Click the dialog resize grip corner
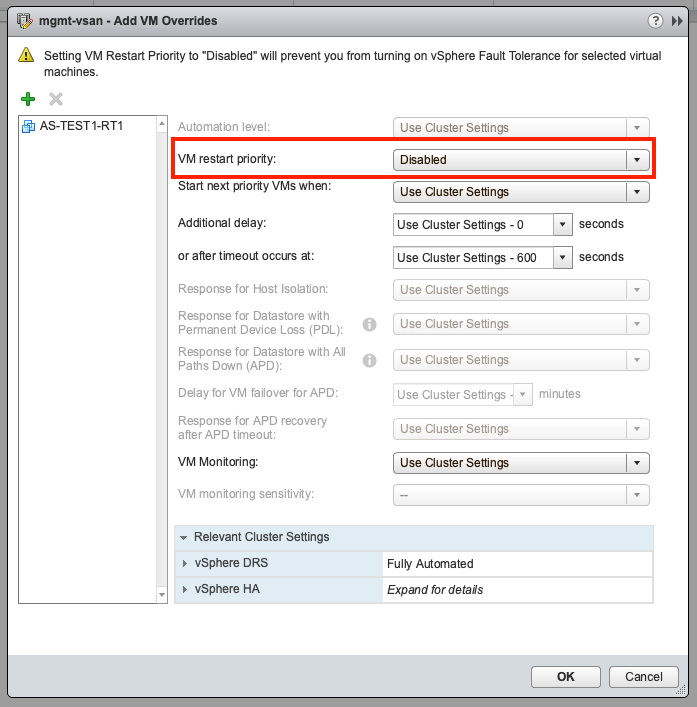Screen dimensions: 697x707 click(681, 690)
